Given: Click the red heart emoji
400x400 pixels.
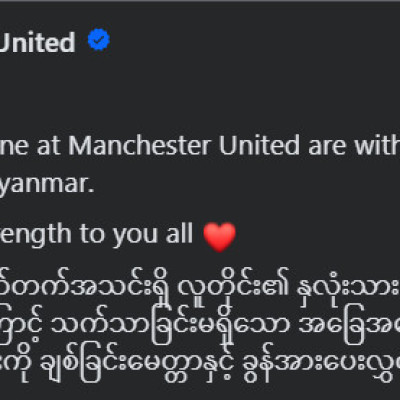Looking at the screenshot, I should [220, 236].
